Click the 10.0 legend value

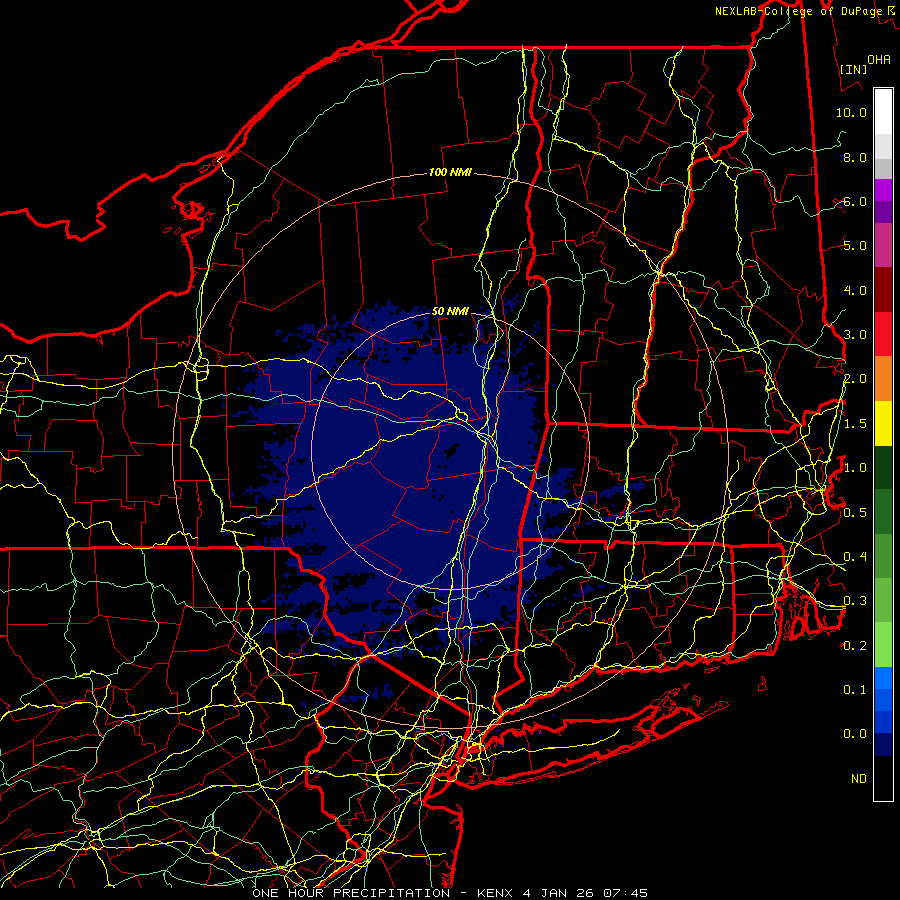coord(851,112)
